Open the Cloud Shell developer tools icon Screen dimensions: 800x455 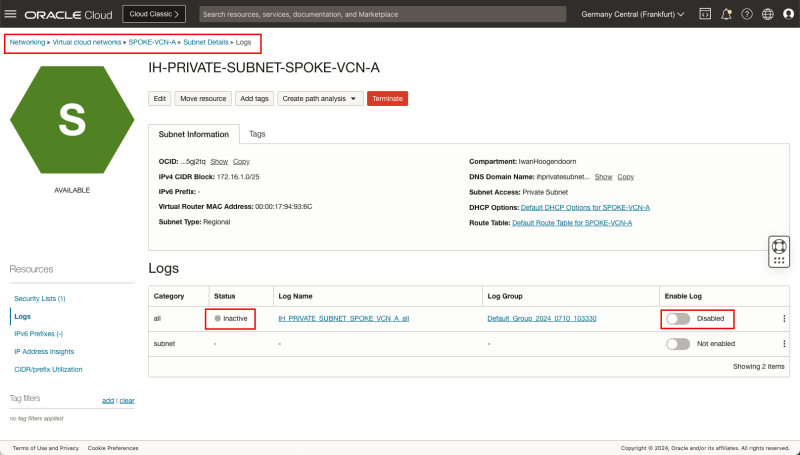[704, 15]
